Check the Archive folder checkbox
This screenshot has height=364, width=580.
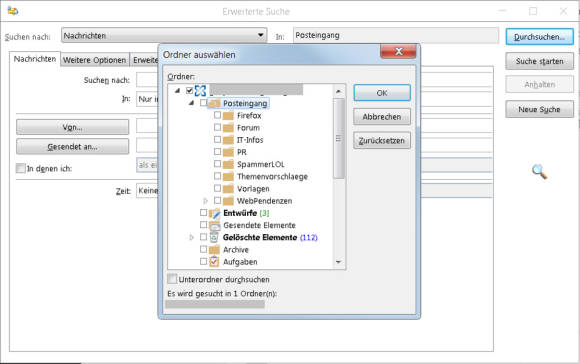203,249
